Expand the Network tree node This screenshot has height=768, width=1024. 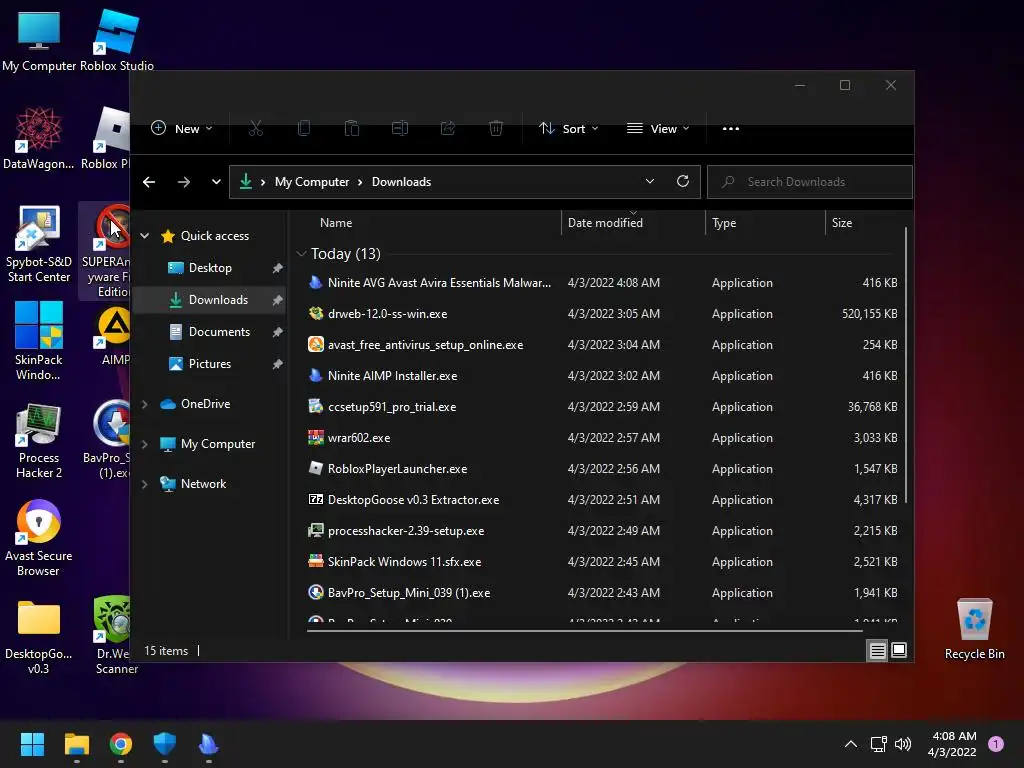(x=145, y=484)
